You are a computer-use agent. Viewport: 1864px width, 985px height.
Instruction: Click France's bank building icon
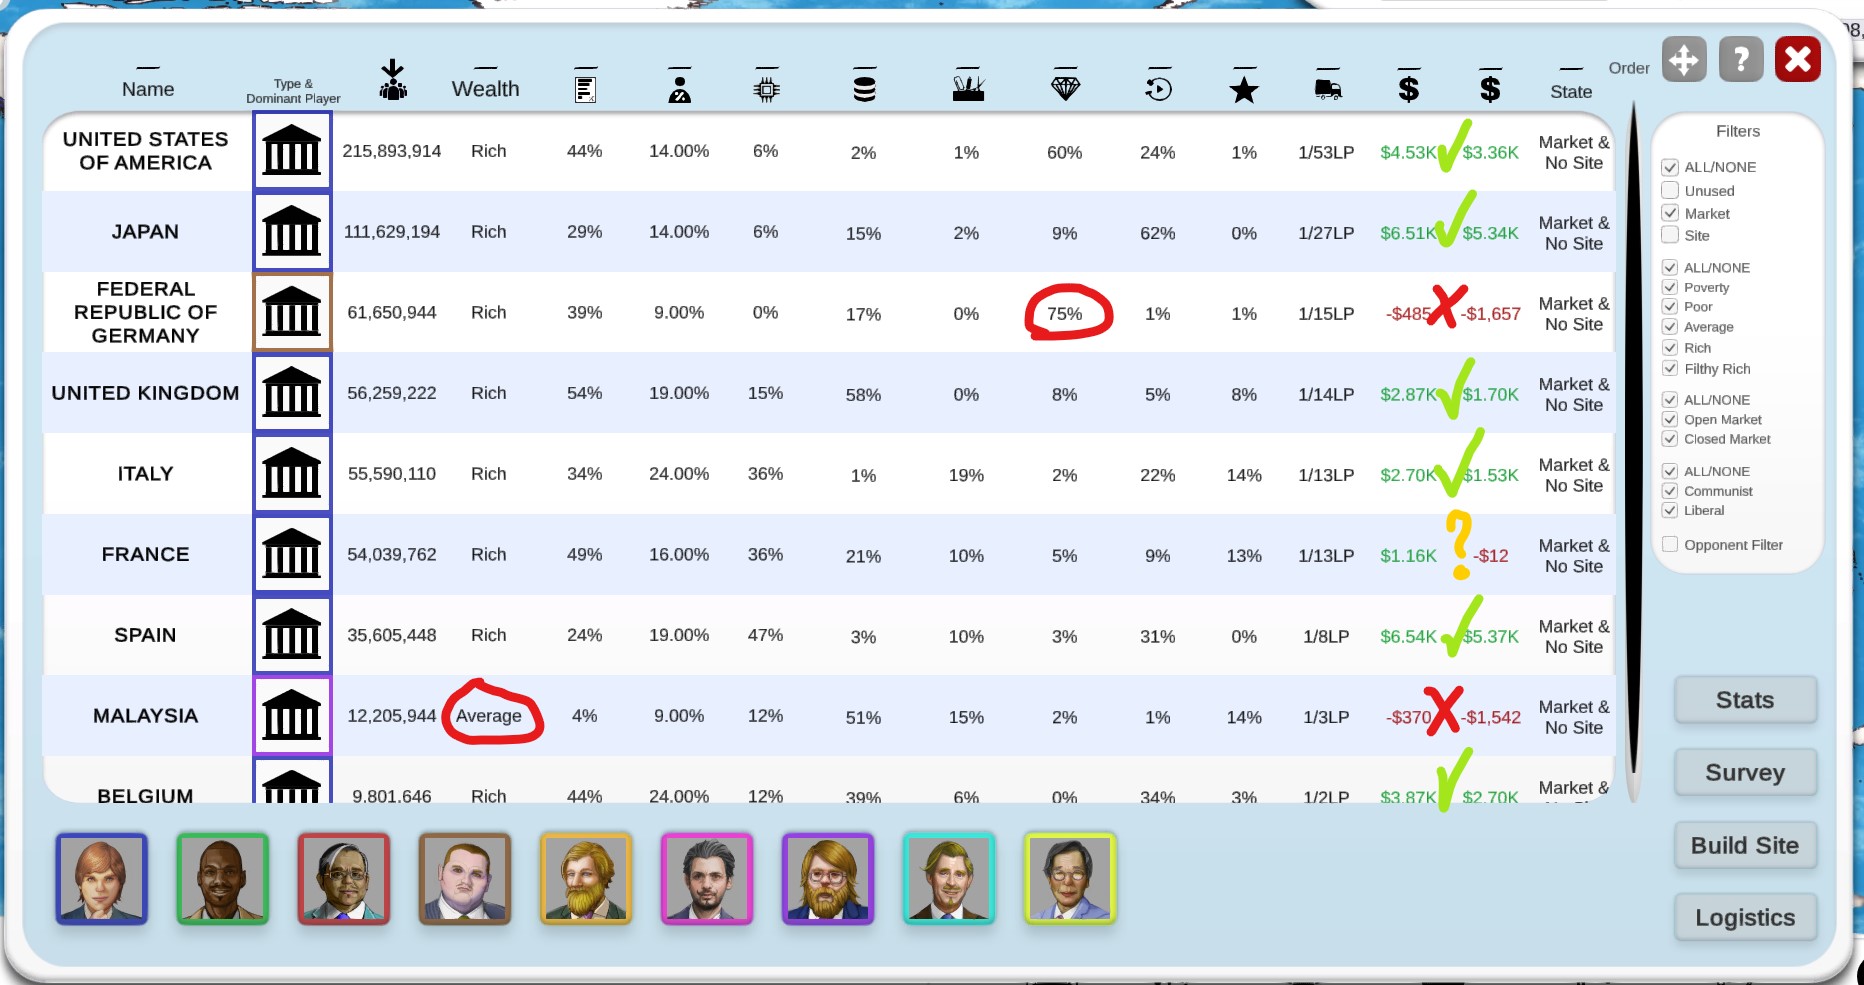click(292, 554)
